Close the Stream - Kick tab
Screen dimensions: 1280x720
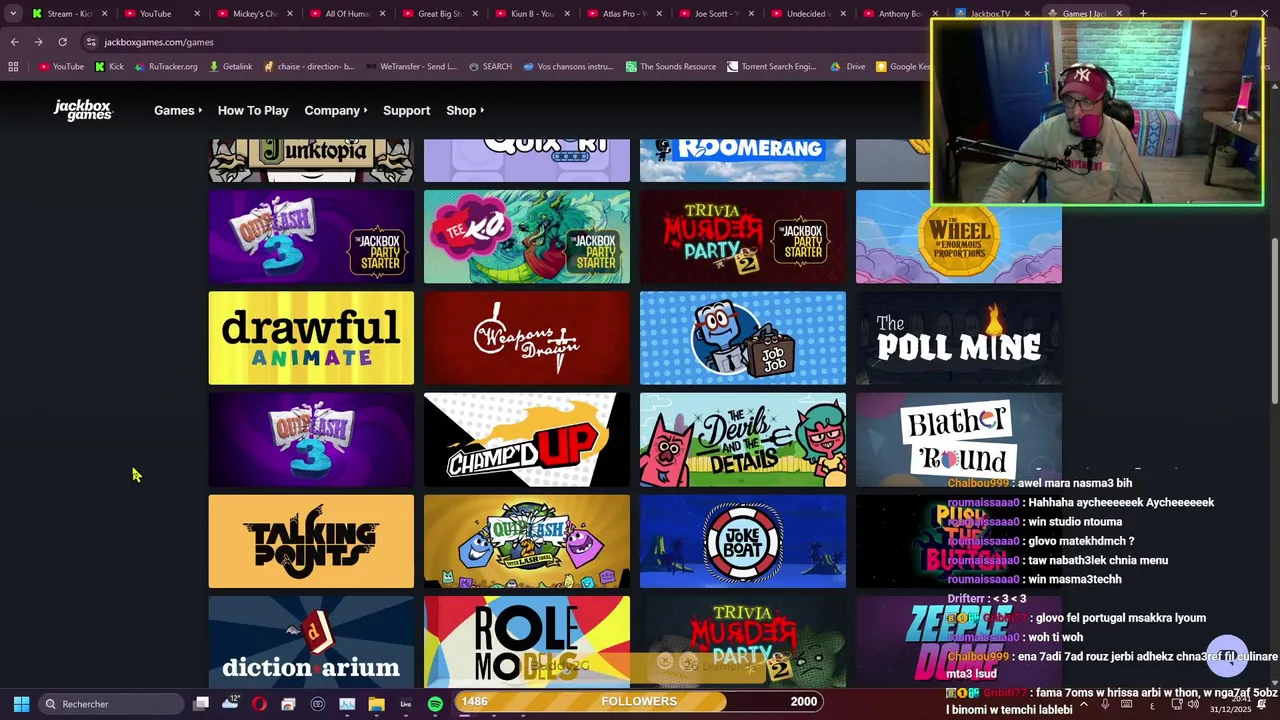pyautogui.click(x=104, y=14)
